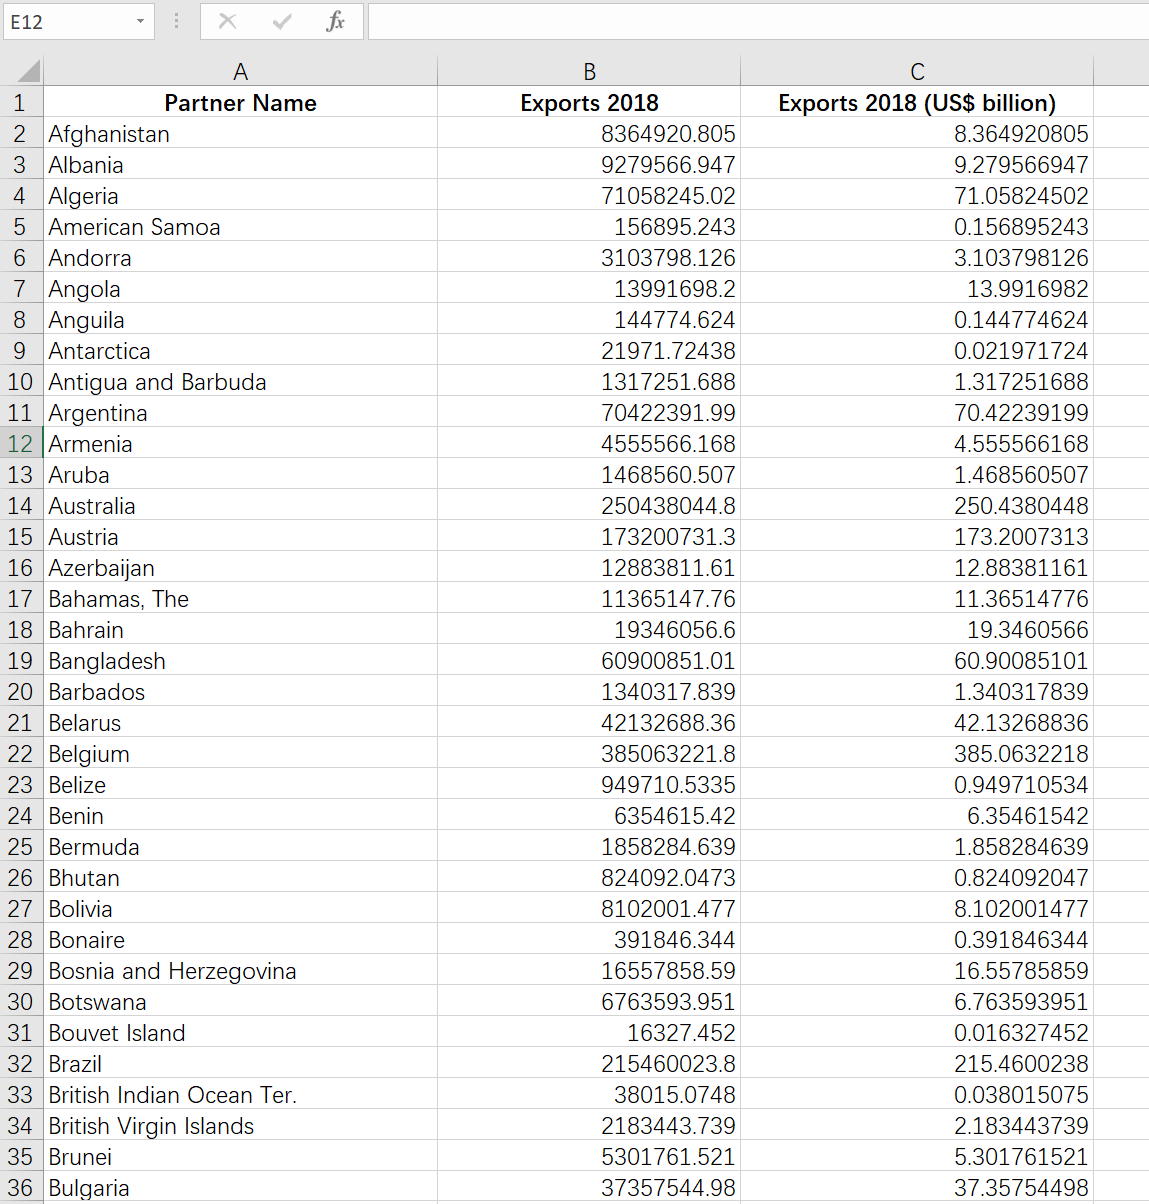Viewport: 1149px width, 1204px height.
Task: Select the Brazil cell in column A
Action: pos(240,1063)
